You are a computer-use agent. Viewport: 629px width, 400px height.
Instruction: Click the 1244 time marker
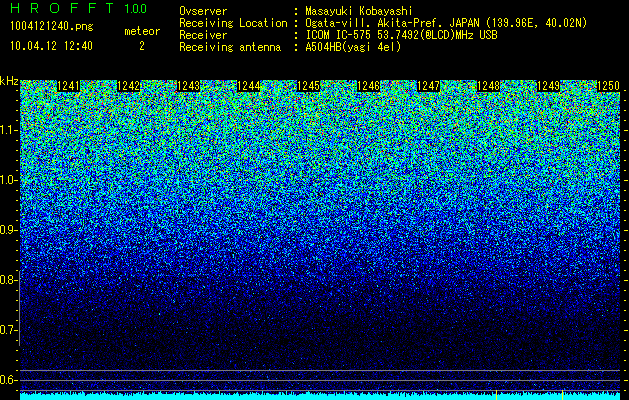point(249,86)
